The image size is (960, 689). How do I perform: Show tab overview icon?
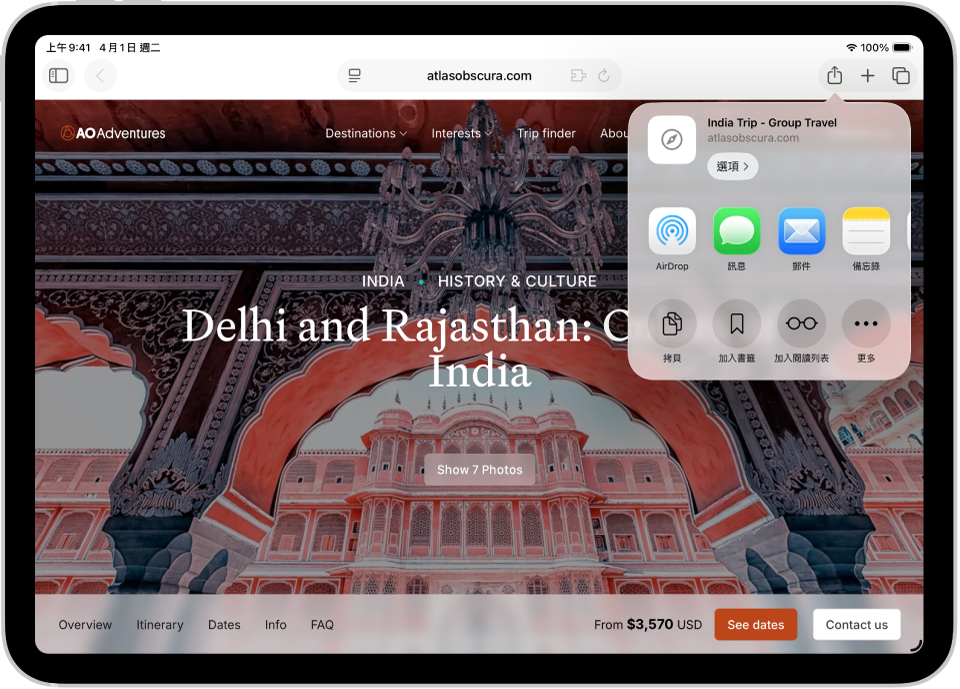pyautogui.click(x=901, y=75)
